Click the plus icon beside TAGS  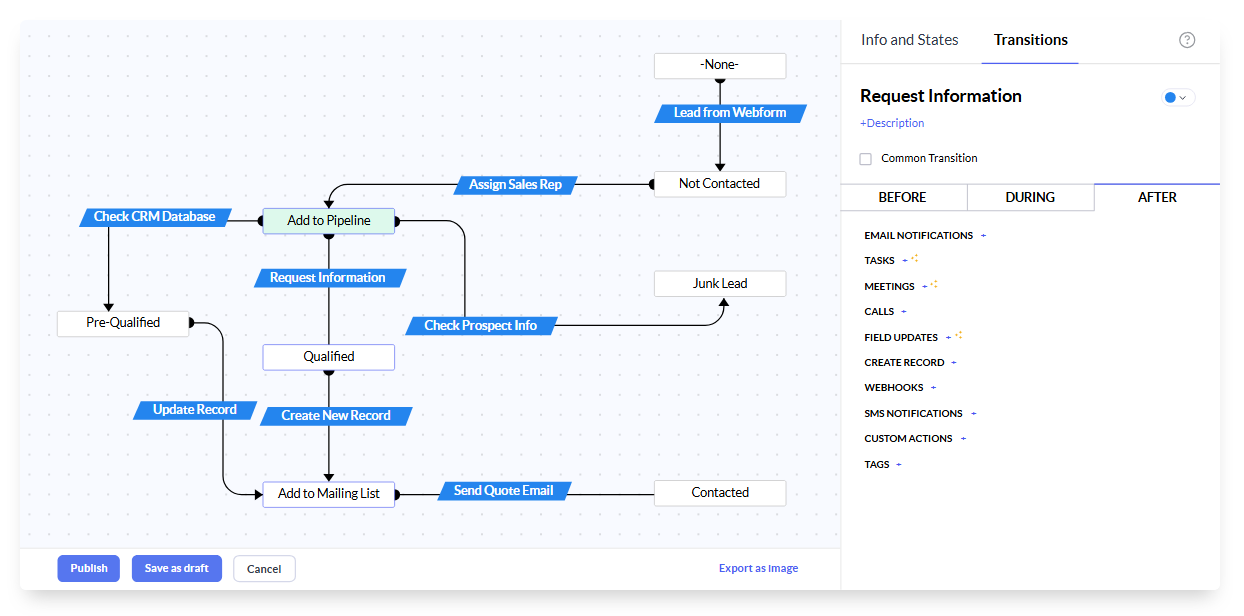tap(899, 465)
